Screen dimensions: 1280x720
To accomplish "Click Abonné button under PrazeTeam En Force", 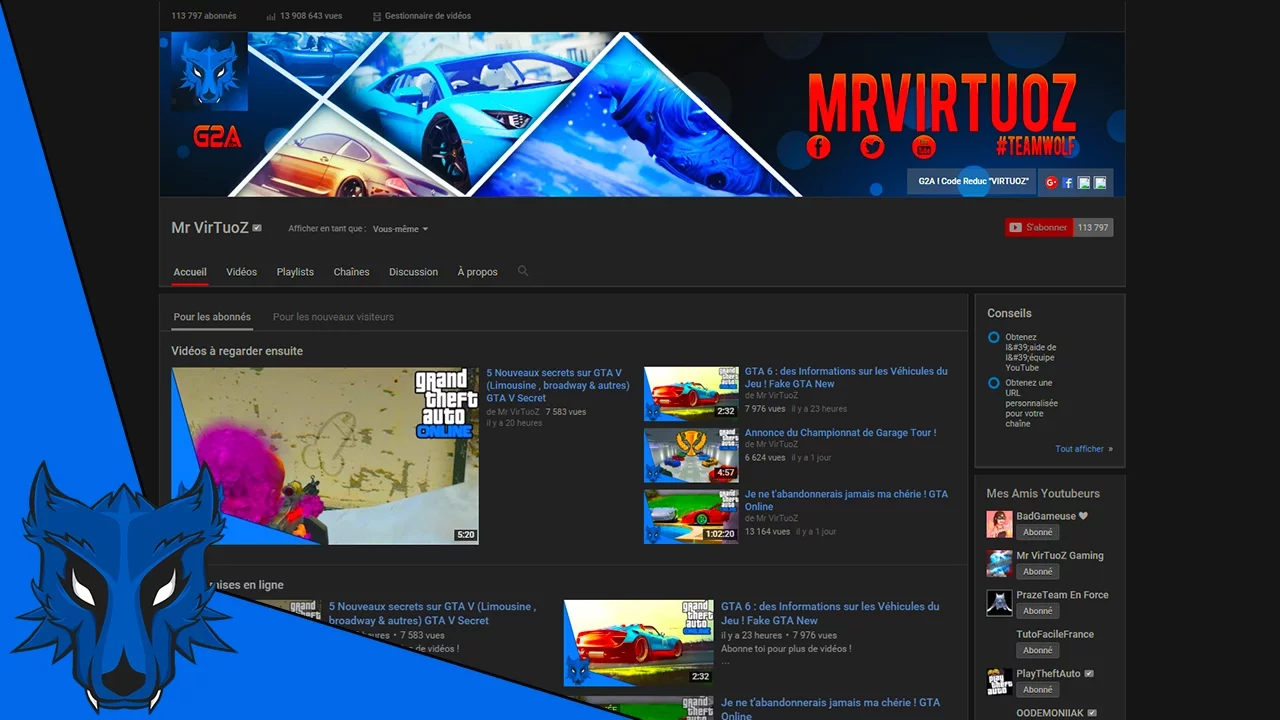I will 1037,611.
